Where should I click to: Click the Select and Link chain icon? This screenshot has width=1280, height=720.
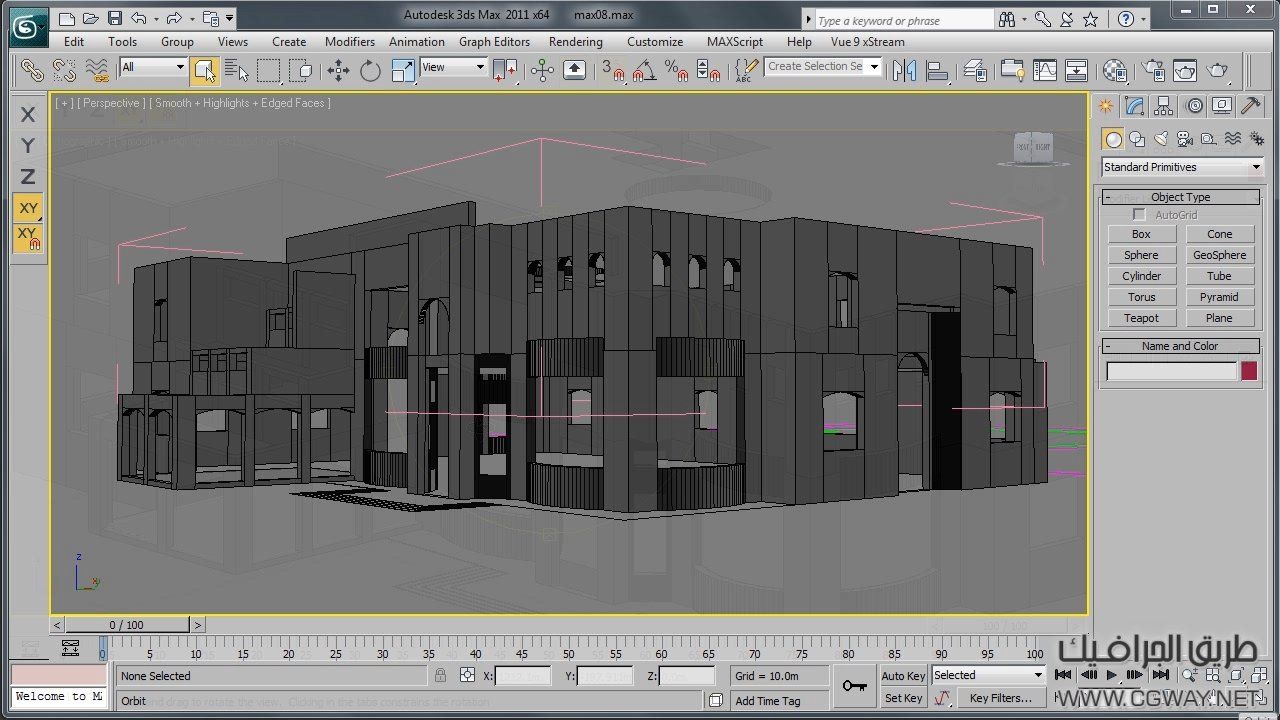pyautogui.click(x=32, y=70)
